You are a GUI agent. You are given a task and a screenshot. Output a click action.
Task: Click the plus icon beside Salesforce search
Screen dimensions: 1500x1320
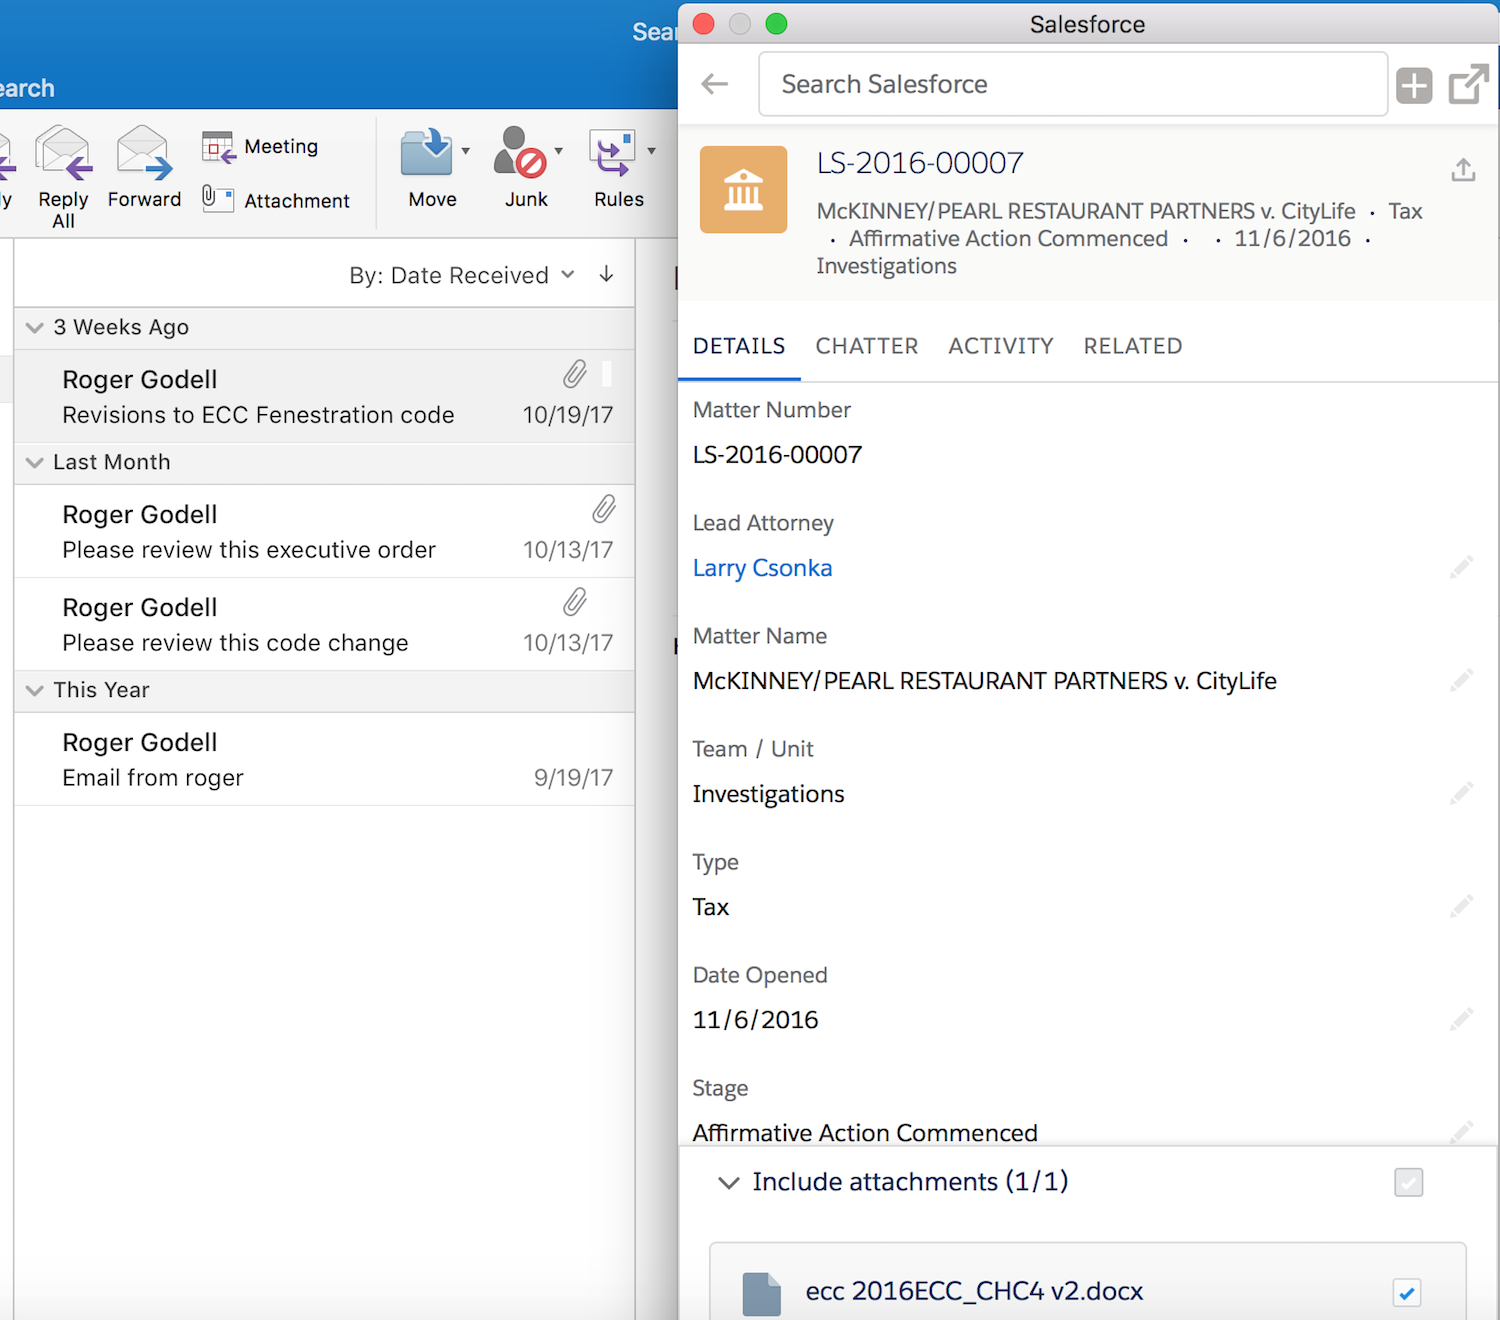[1414, 85]
